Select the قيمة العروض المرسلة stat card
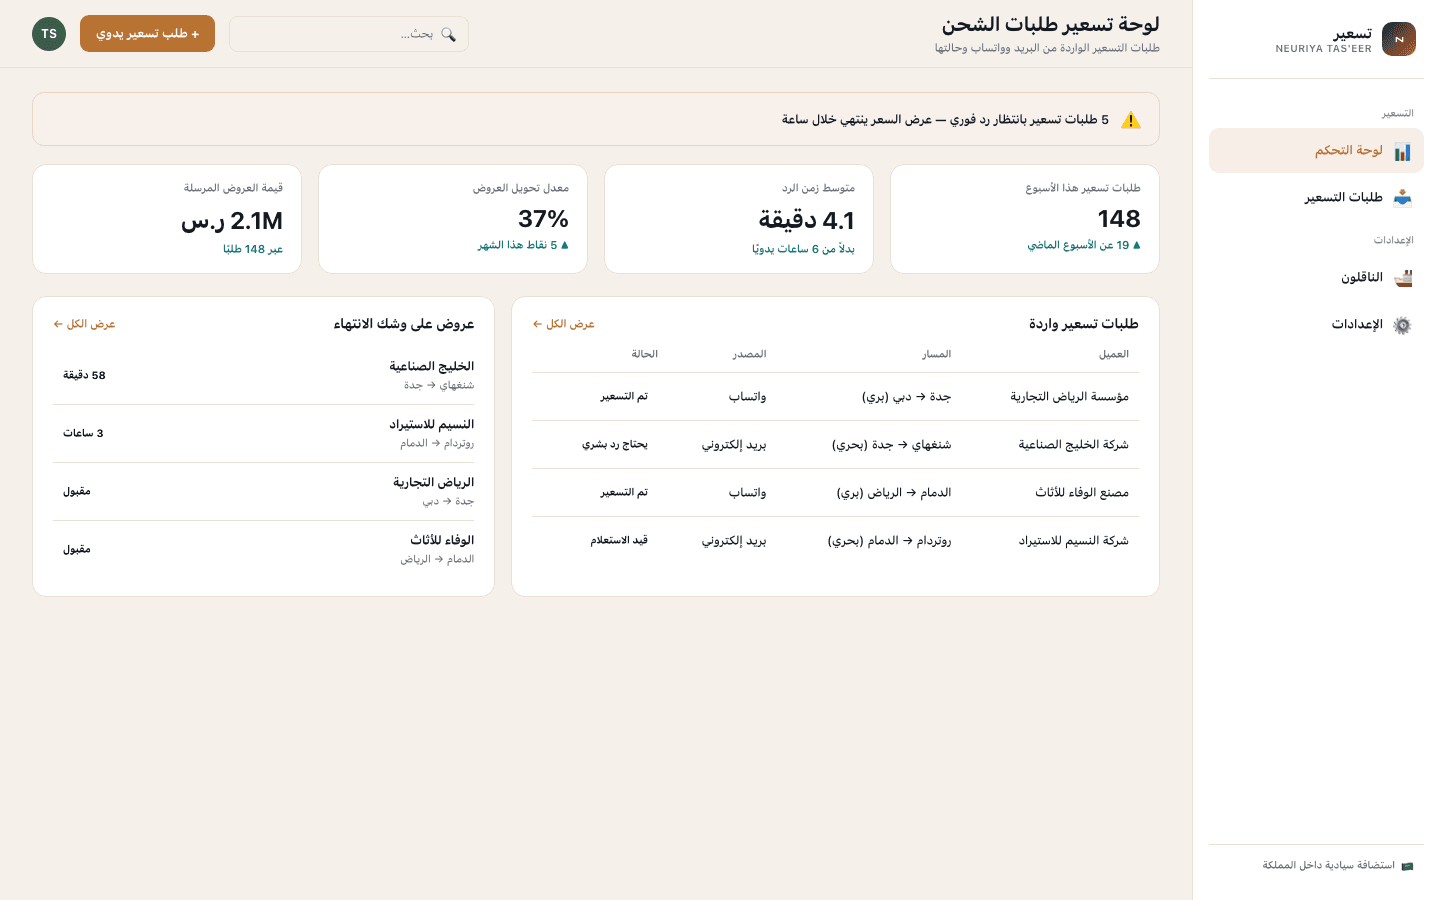Viewport: 1440px width, 900px height. tap(167, 219)
